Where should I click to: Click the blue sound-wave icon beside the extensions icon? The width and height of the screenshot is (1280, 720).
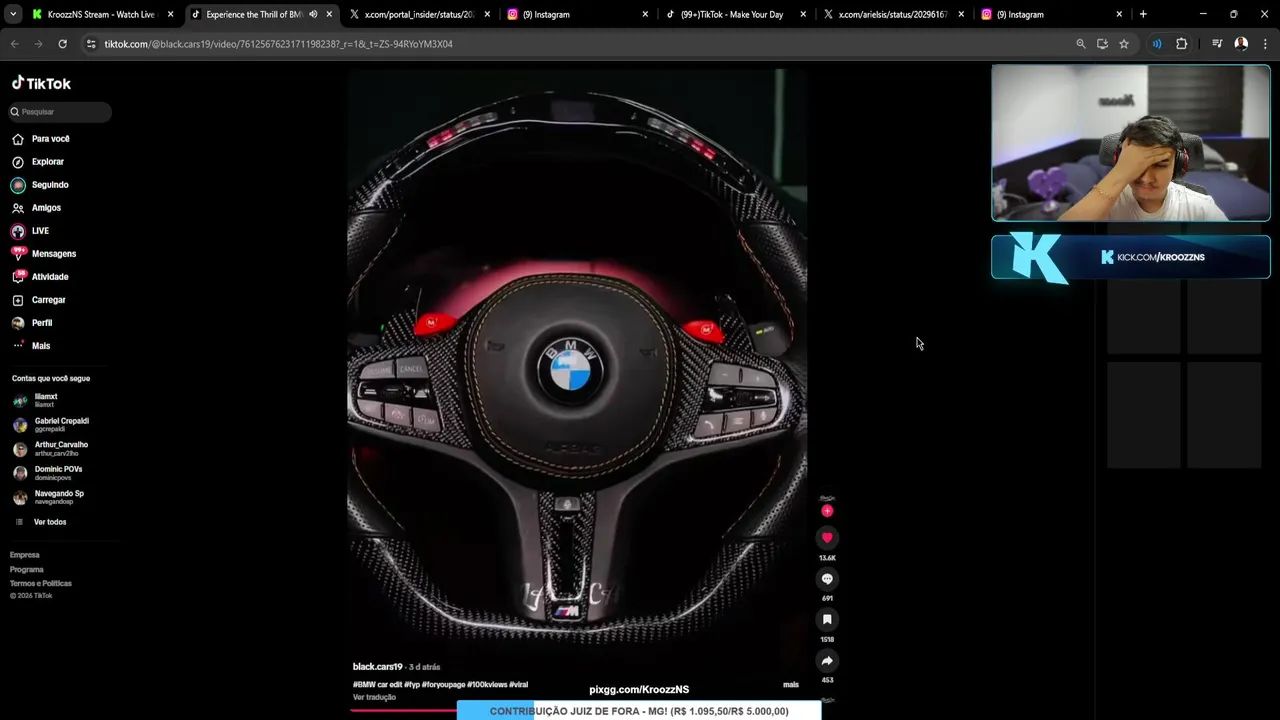coord(1157,44)
